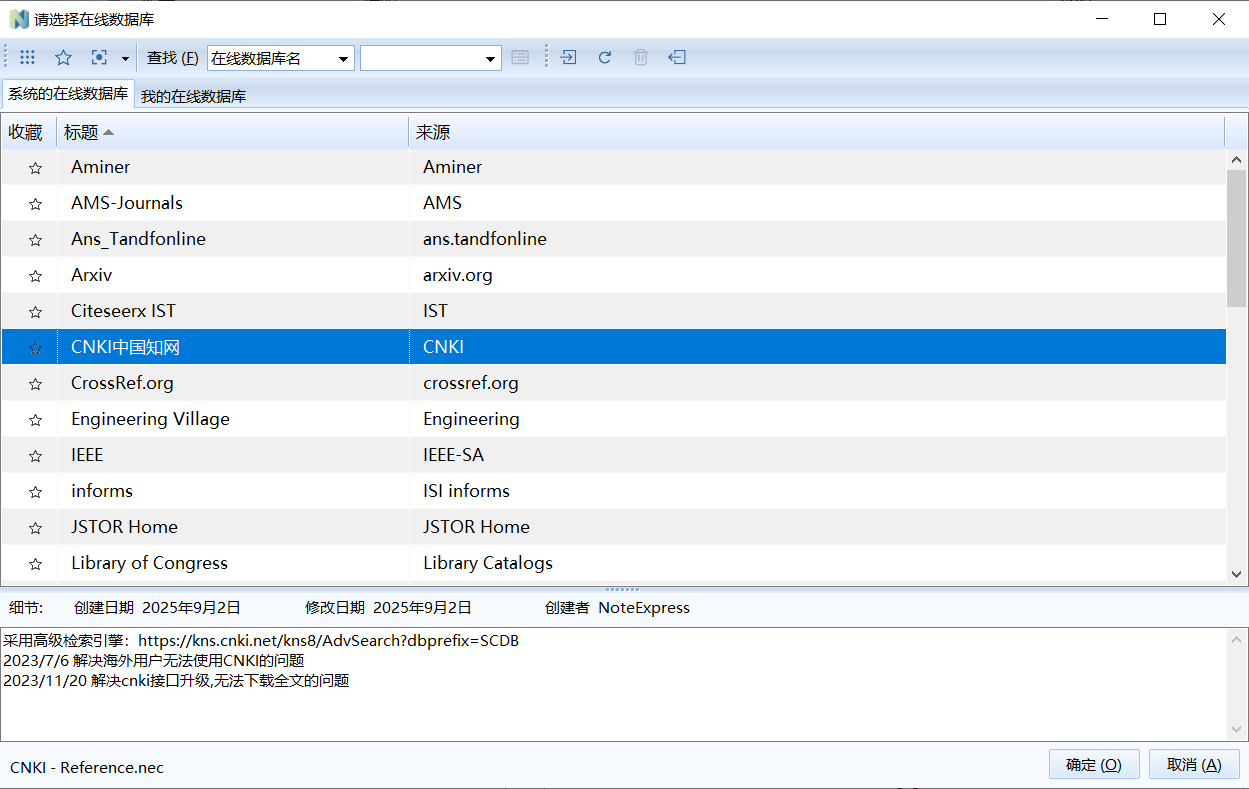Click the export database icon
1249x789 pixels.
(677, 58)
